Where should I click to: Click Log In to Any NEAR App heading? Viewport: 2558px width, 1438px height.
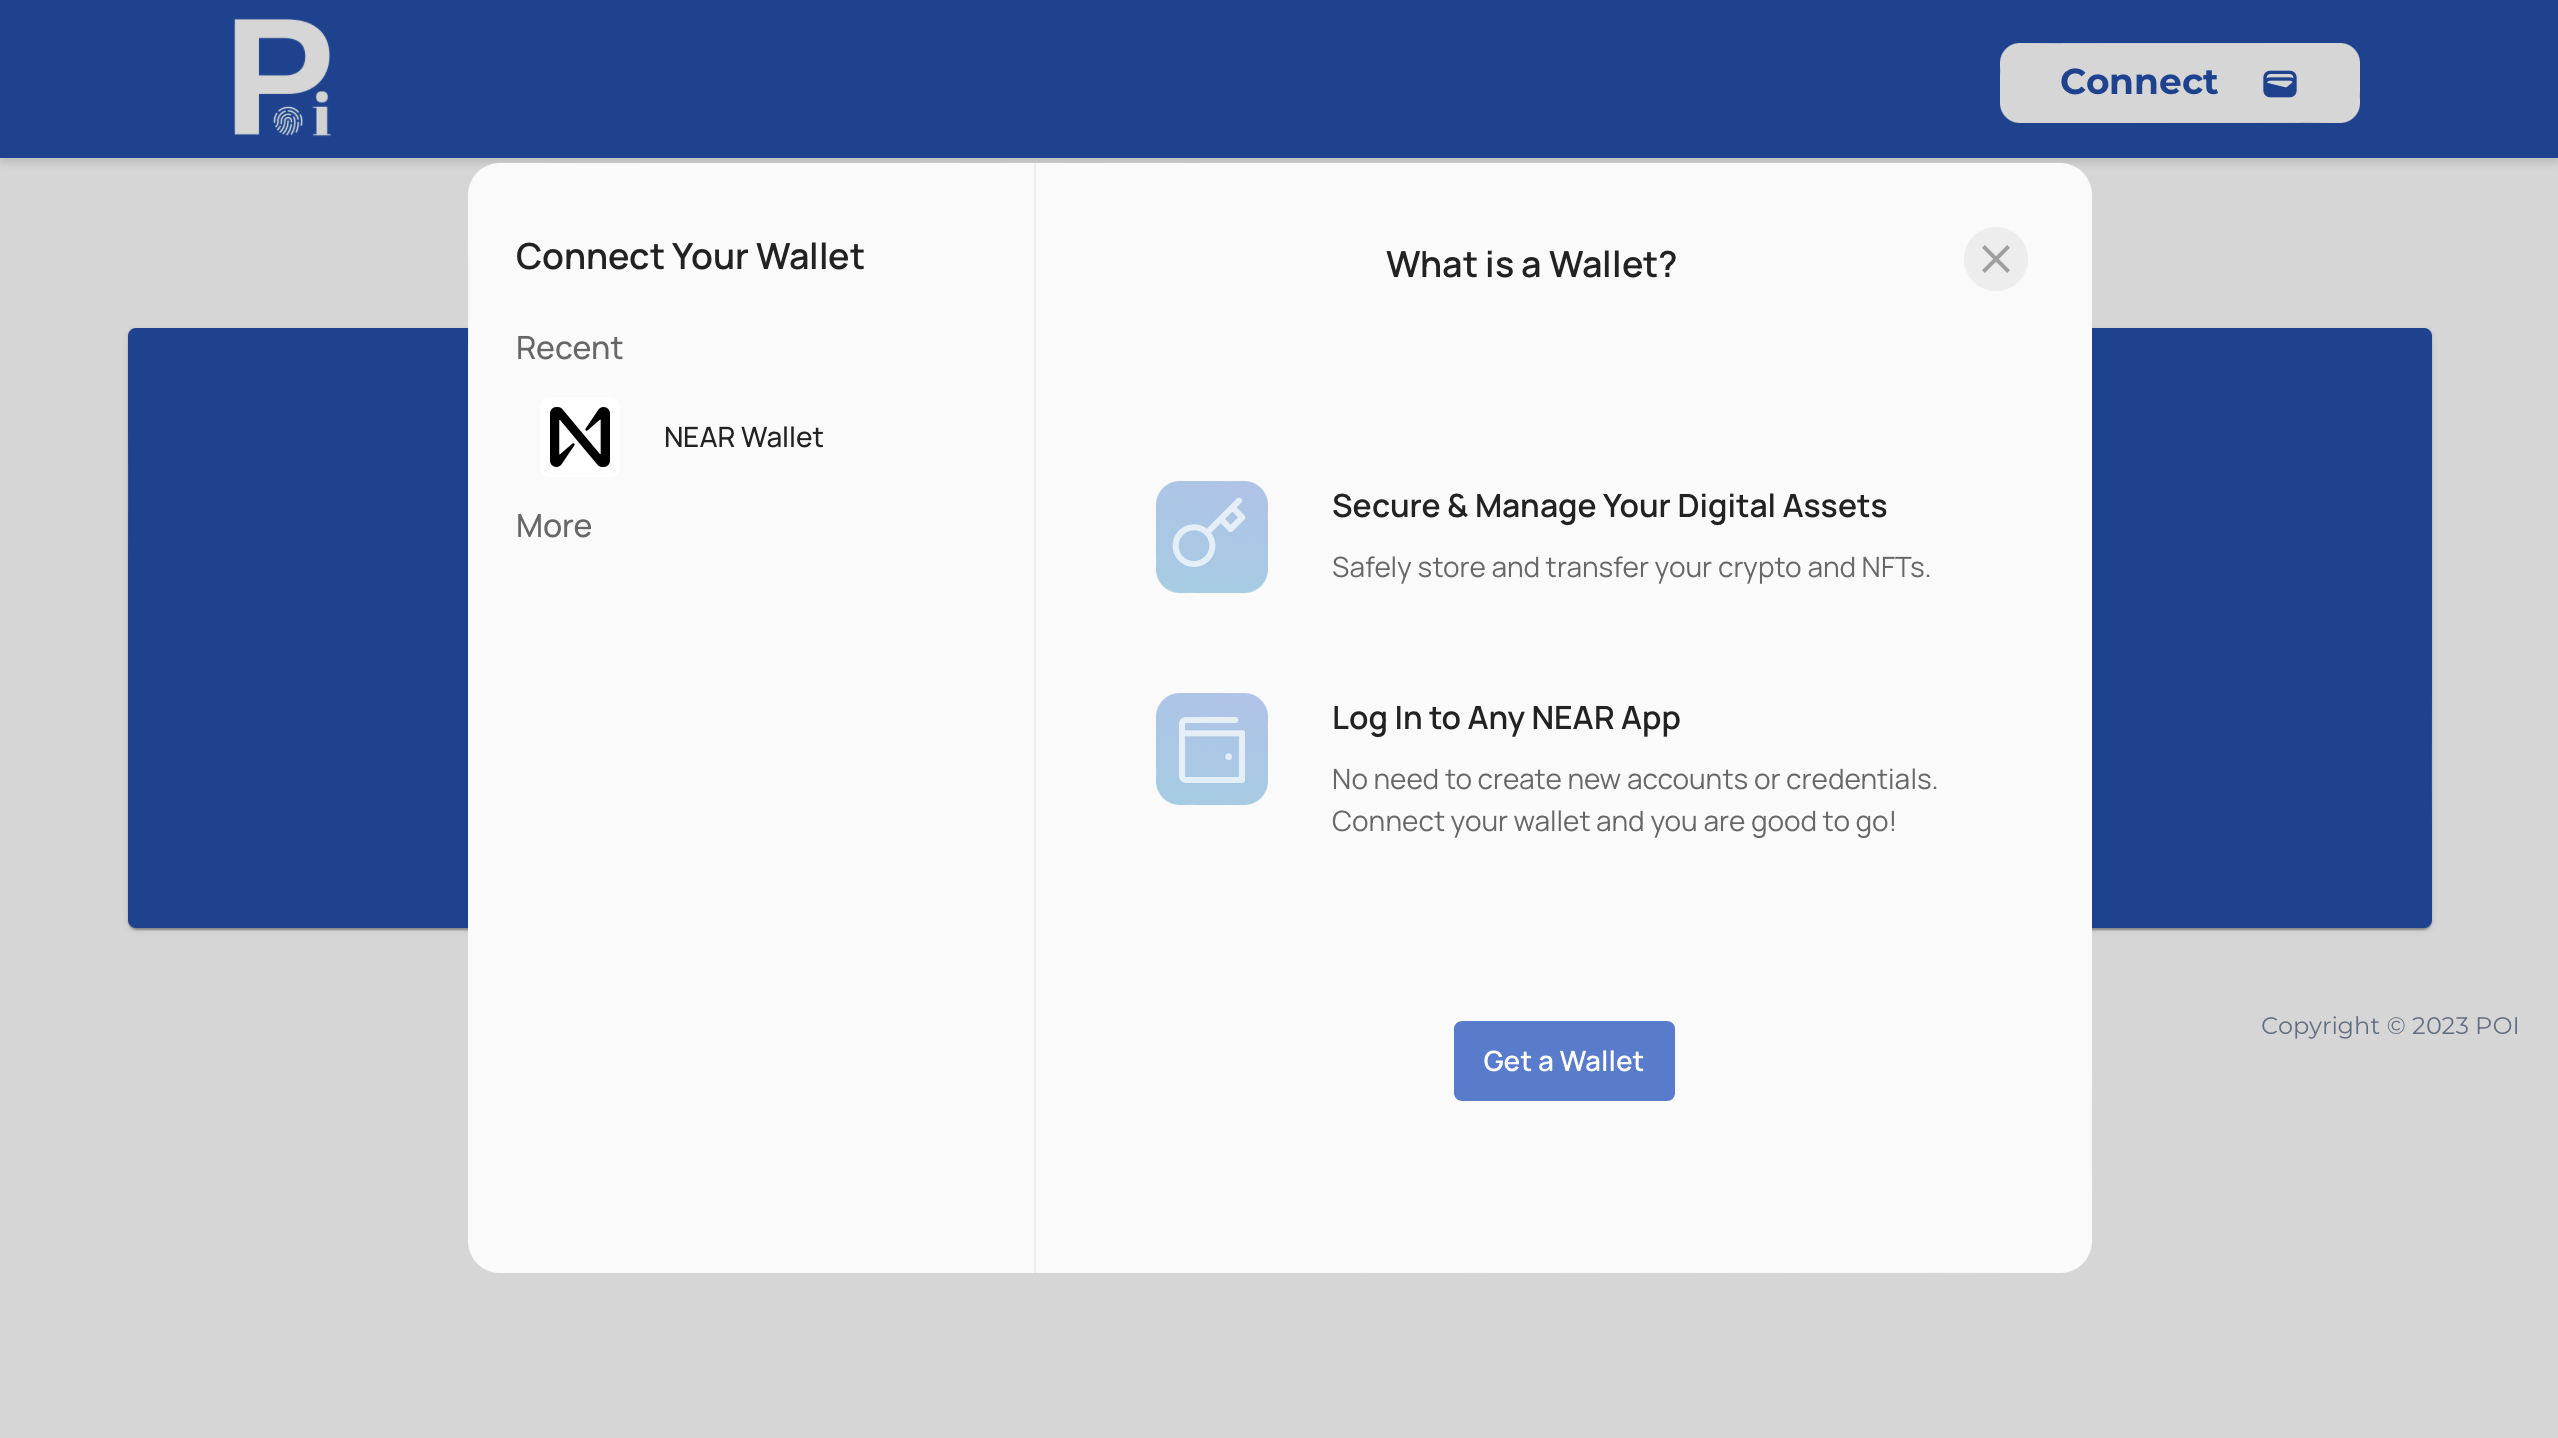(x=1505, y=718)
